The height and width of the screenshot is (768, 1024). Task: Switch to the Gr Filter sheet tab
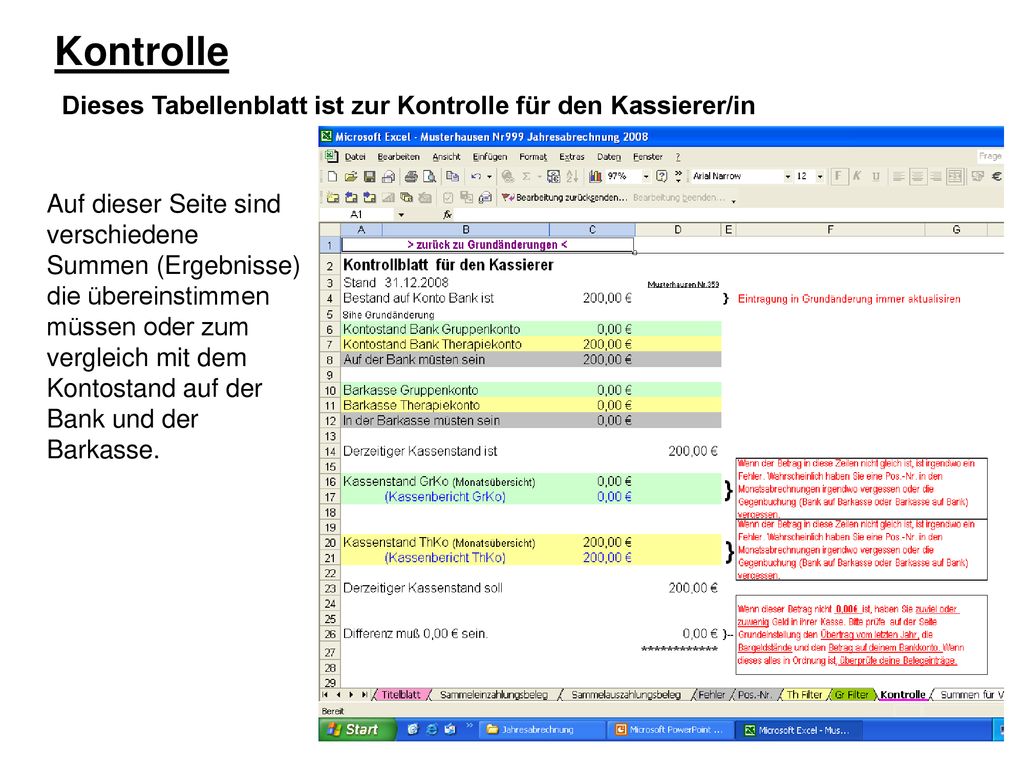[x=852, y=695]
